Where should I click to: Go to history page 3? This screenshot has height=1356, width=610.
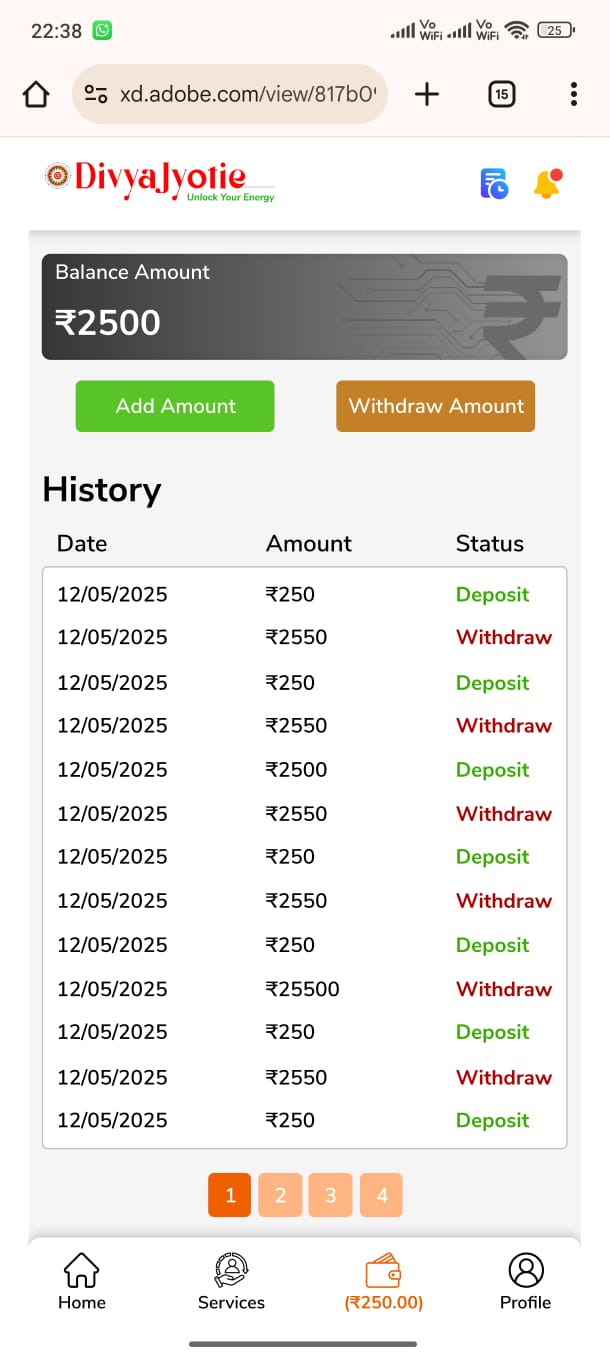(x=330, y=1195)
